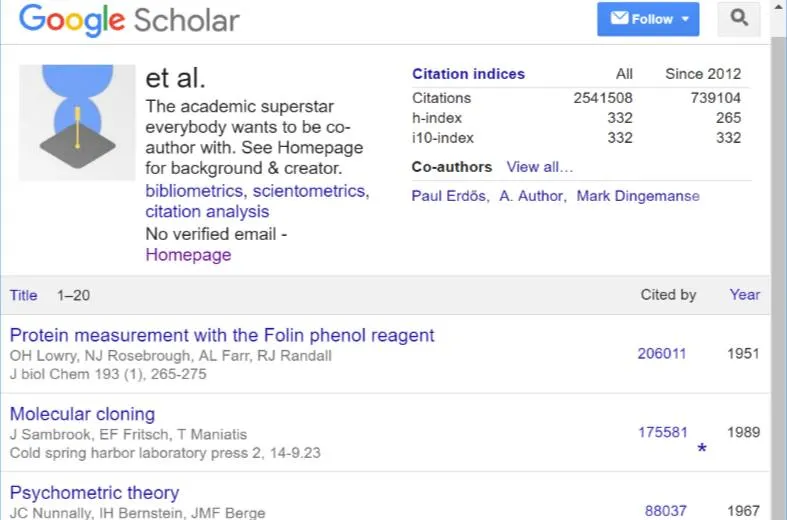Open A. Author co-author profile
This screenshot has height=520, width=787.
pos(532,196)
